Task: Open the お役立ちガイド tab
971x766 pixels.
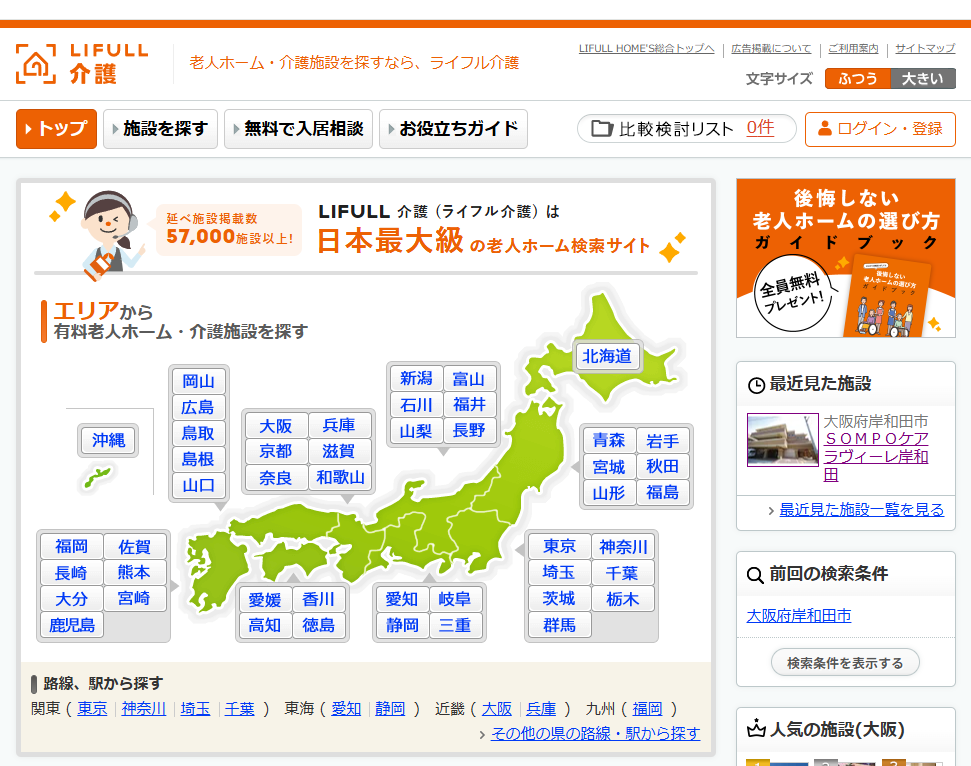Action: (x=453, y=129)
